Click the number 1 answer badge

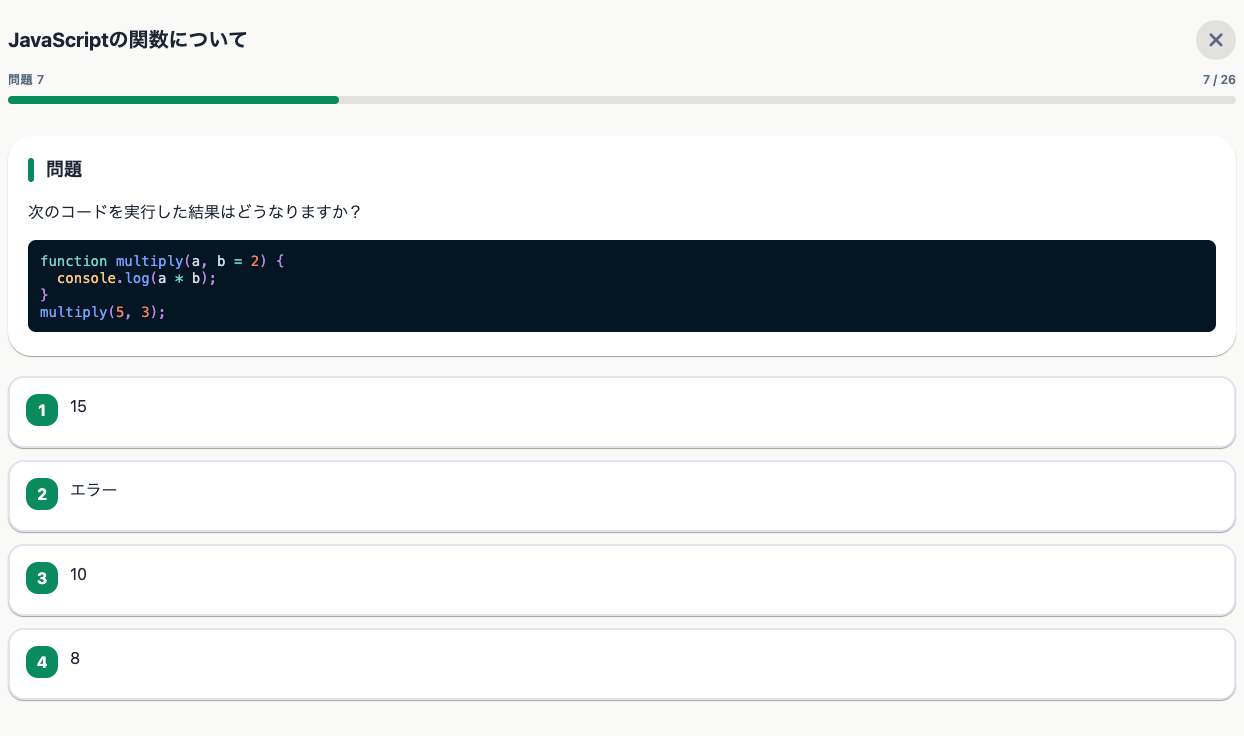pos(42,410)
